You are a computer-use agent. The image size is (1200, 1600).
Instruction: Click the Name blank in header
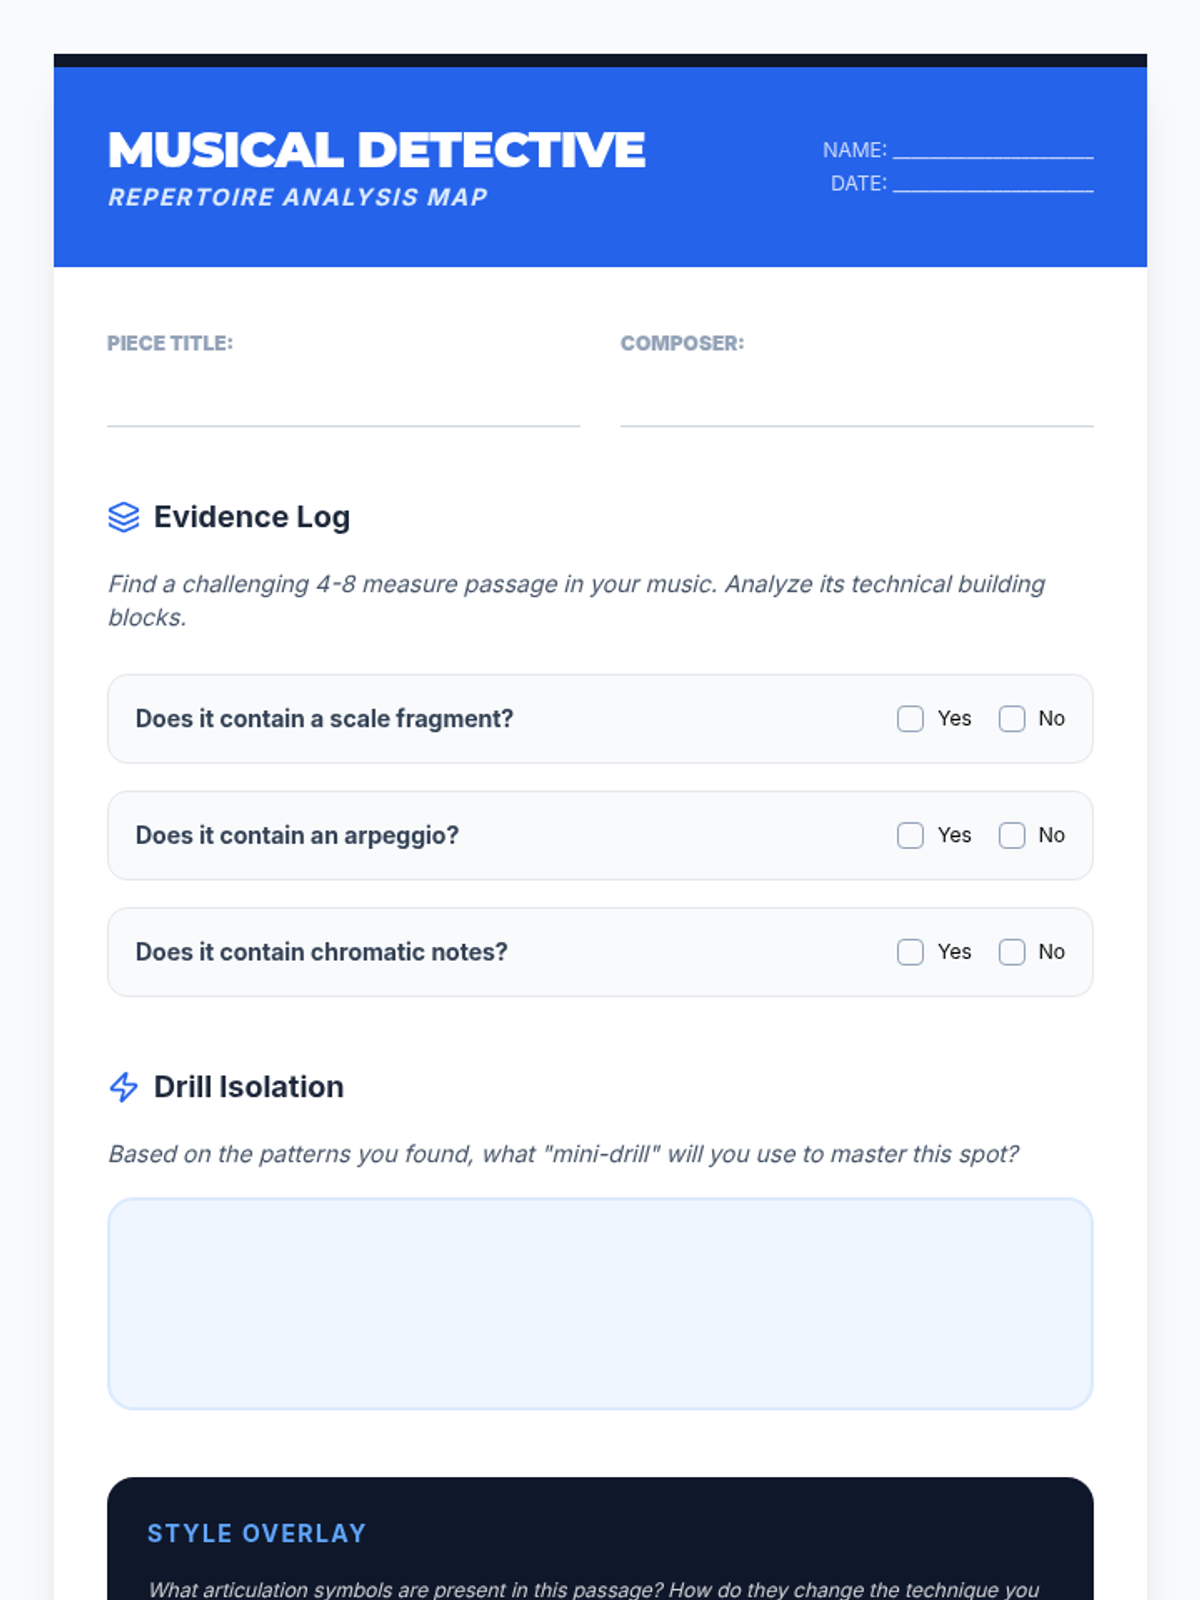pyautogui.click(x=992, y=150)
